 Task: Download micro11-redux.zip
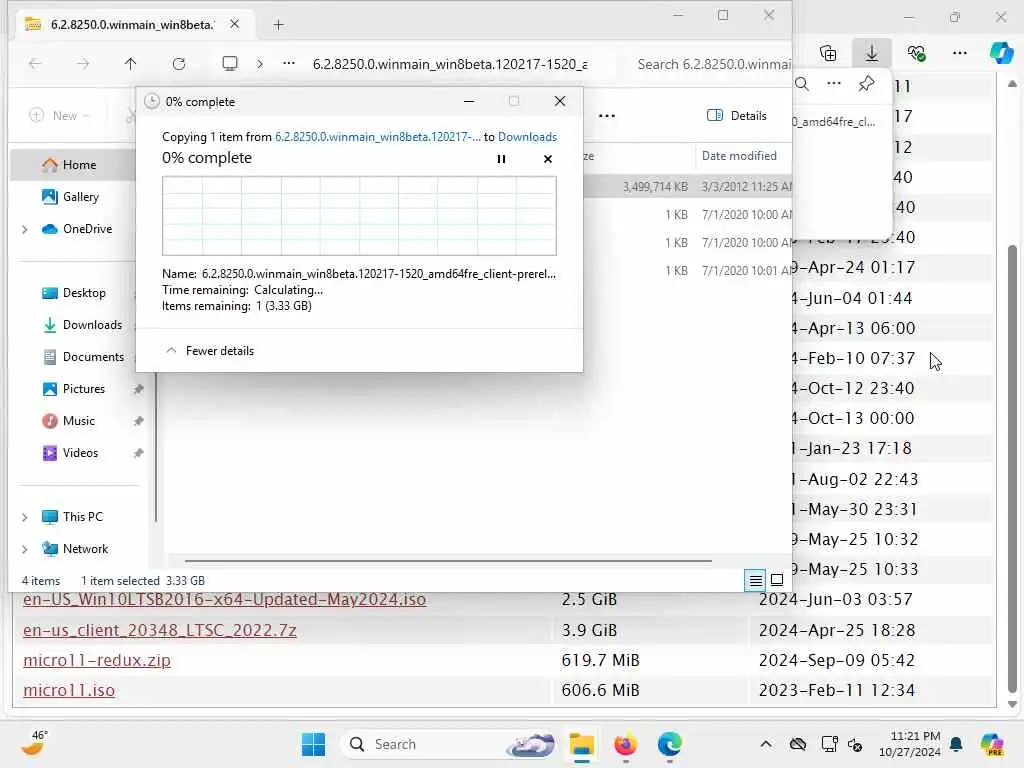(x=97, y=660)
